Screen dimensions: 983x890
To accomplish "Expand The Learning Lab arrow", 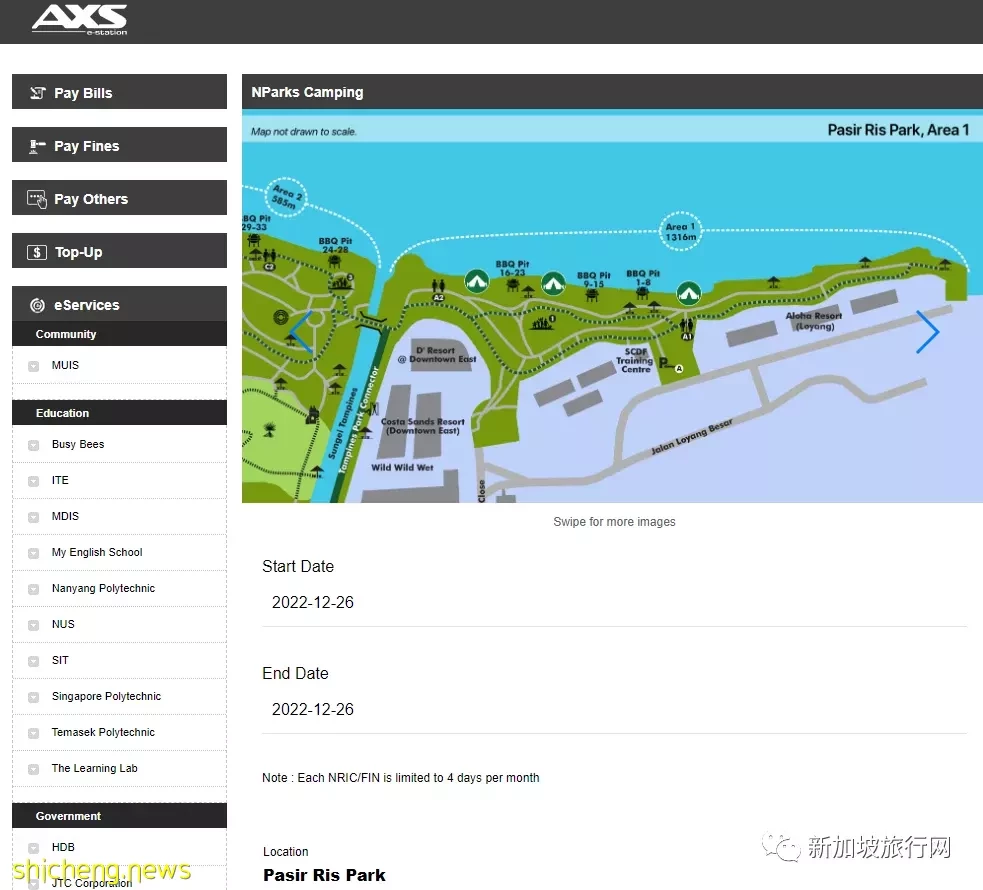I will (x=34, y=770).
